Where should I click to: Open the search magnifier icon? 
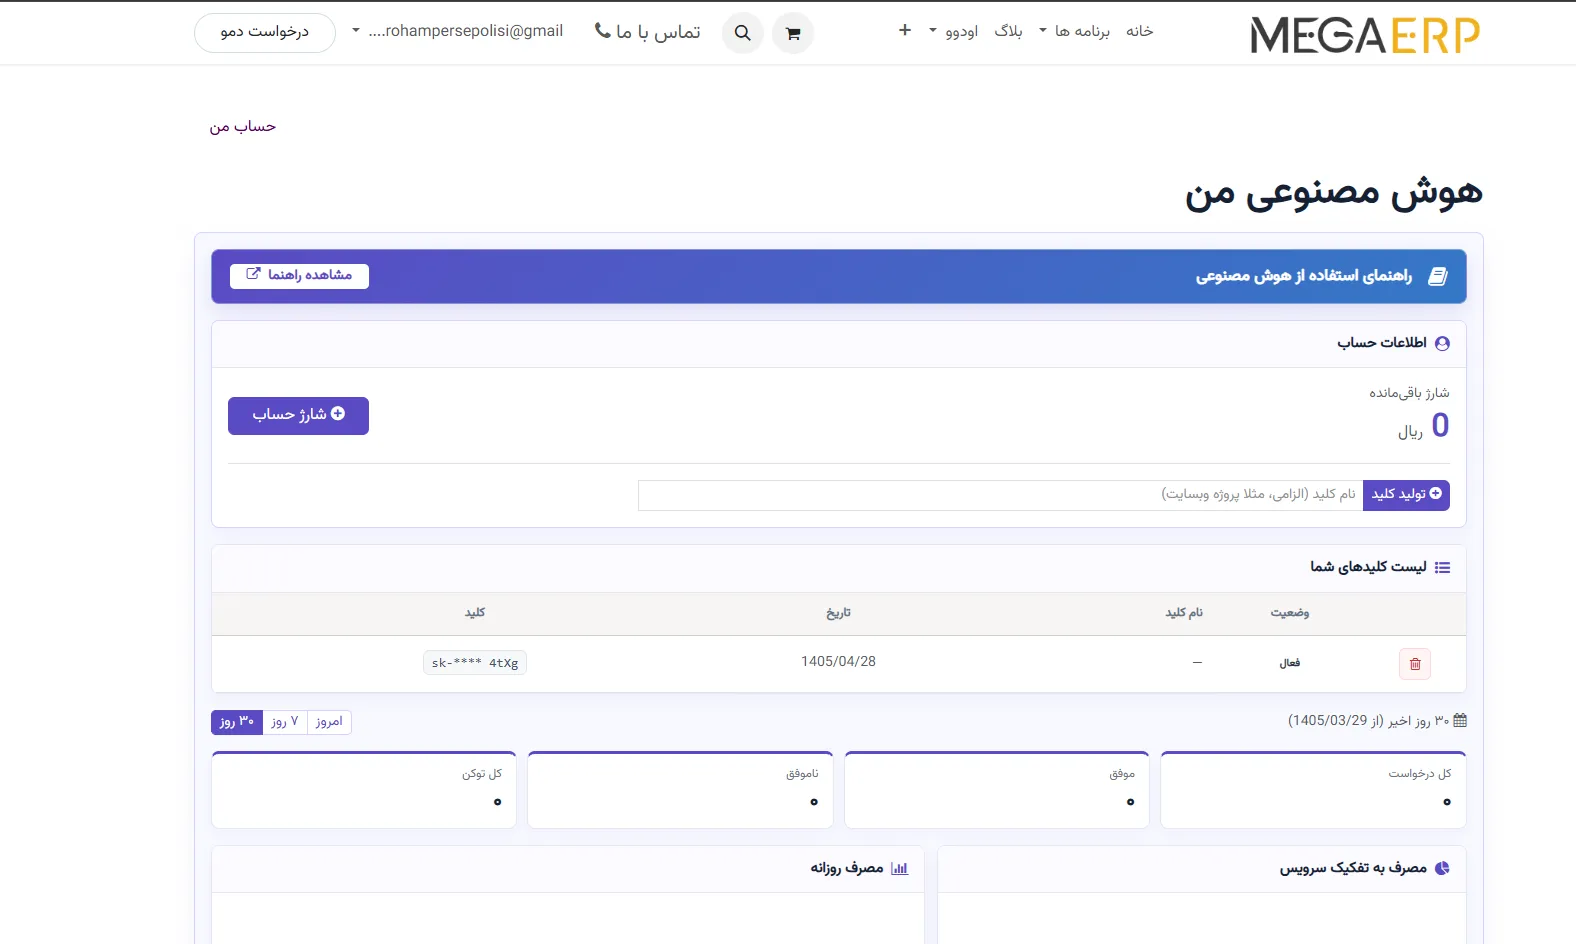[743, 33]
